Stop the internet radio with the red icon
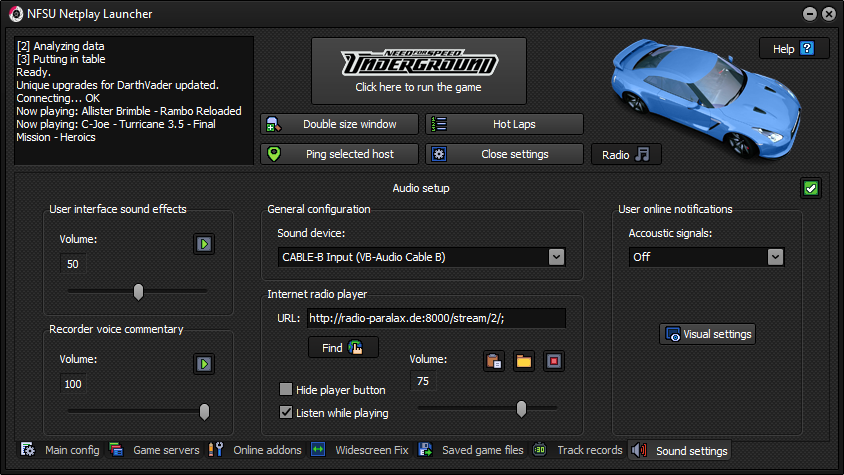844x475 pixels. [554, 361]
